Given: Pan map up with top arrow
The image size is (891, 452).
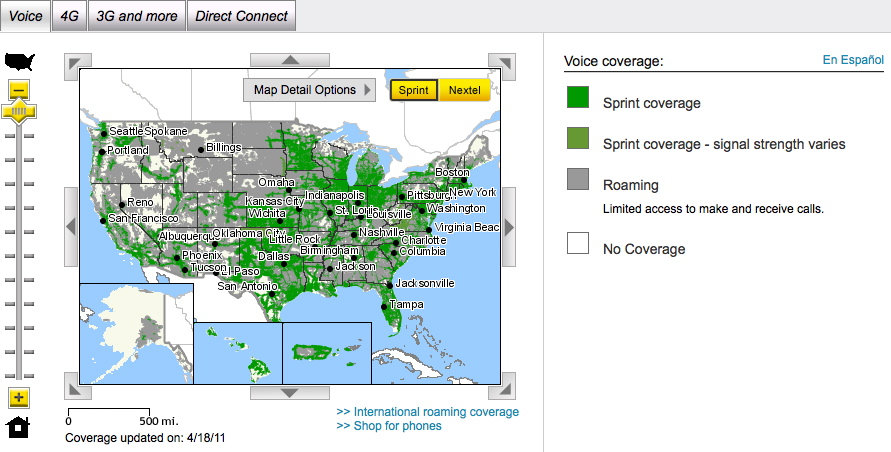Looking at the screenshot, I should (290, 60).
